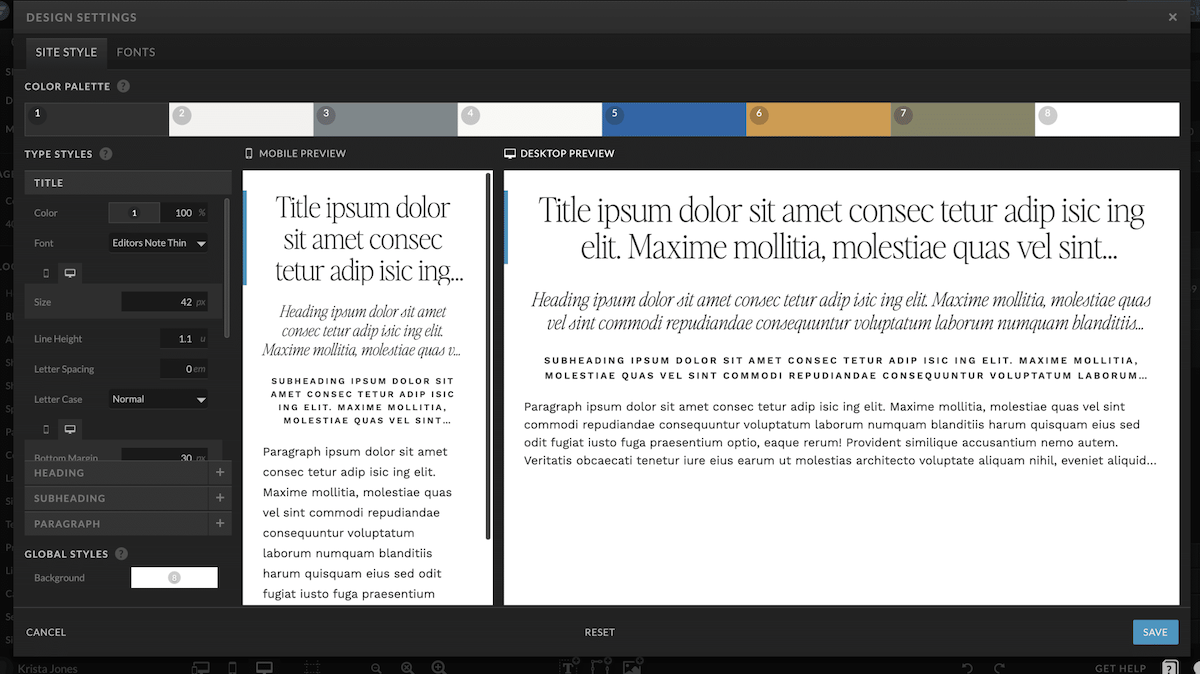Save the design settings
Screen dimensions: 1200x674
pyautogui.click(x=1156, y=632)
